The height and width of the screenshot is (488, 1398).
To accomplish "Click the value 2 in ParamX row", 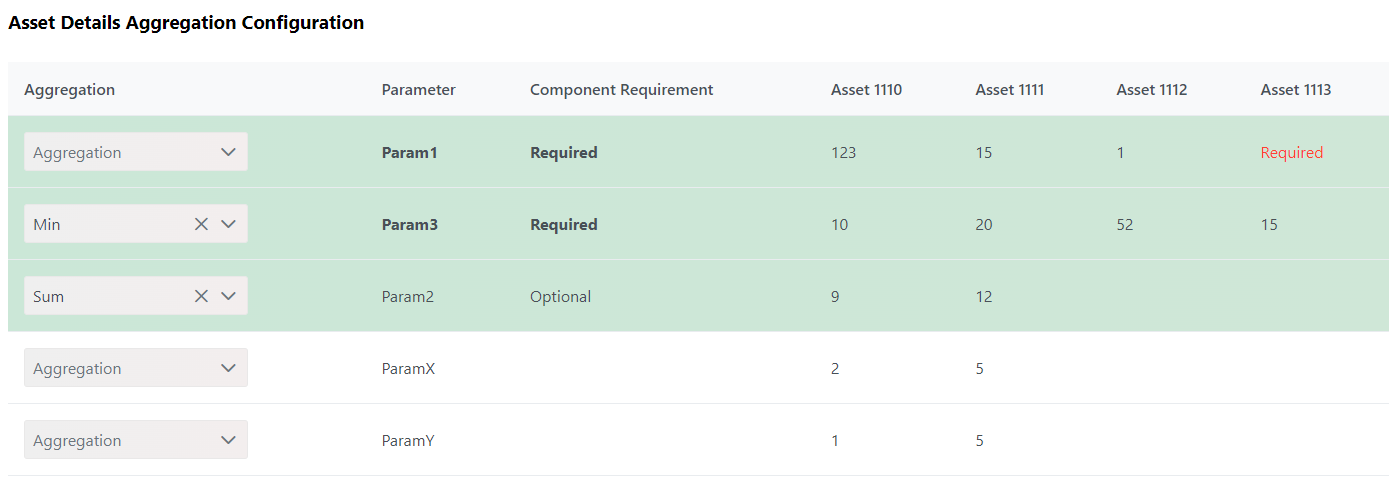I will point(835,369).
